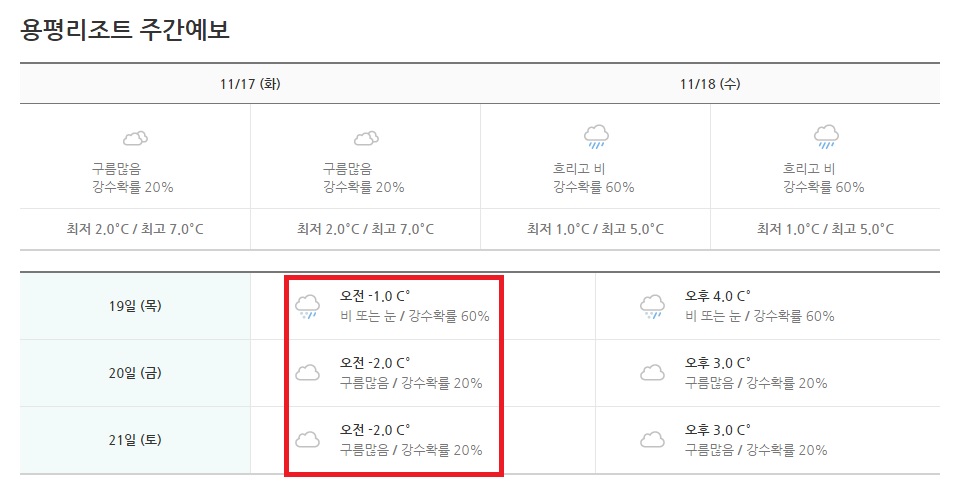Click first 최저 1.0°C / 최고 5.0°C cell
953x494 pixels.
tap(595, 229)
